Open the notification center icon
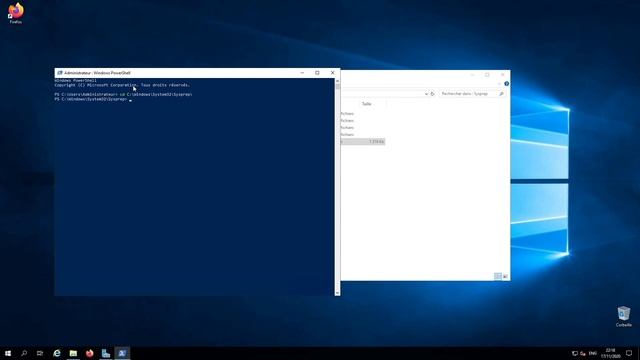This screenshot has height=360, width=640. point(629,353)
